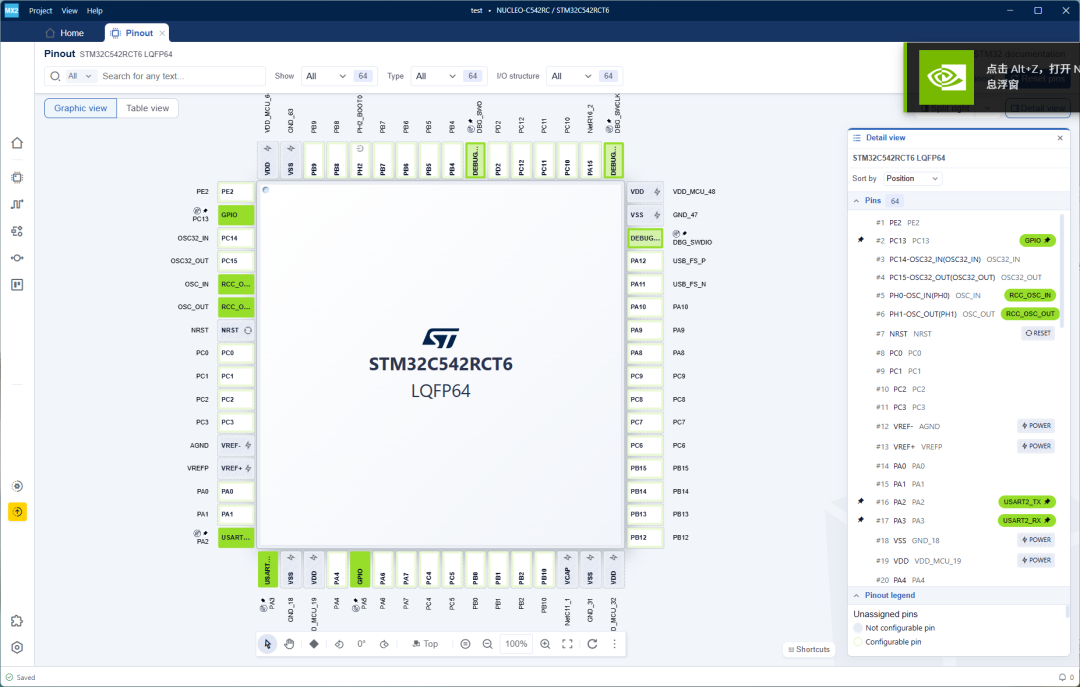Toggle the pin marker beside PA2 in Detail view

861,501
